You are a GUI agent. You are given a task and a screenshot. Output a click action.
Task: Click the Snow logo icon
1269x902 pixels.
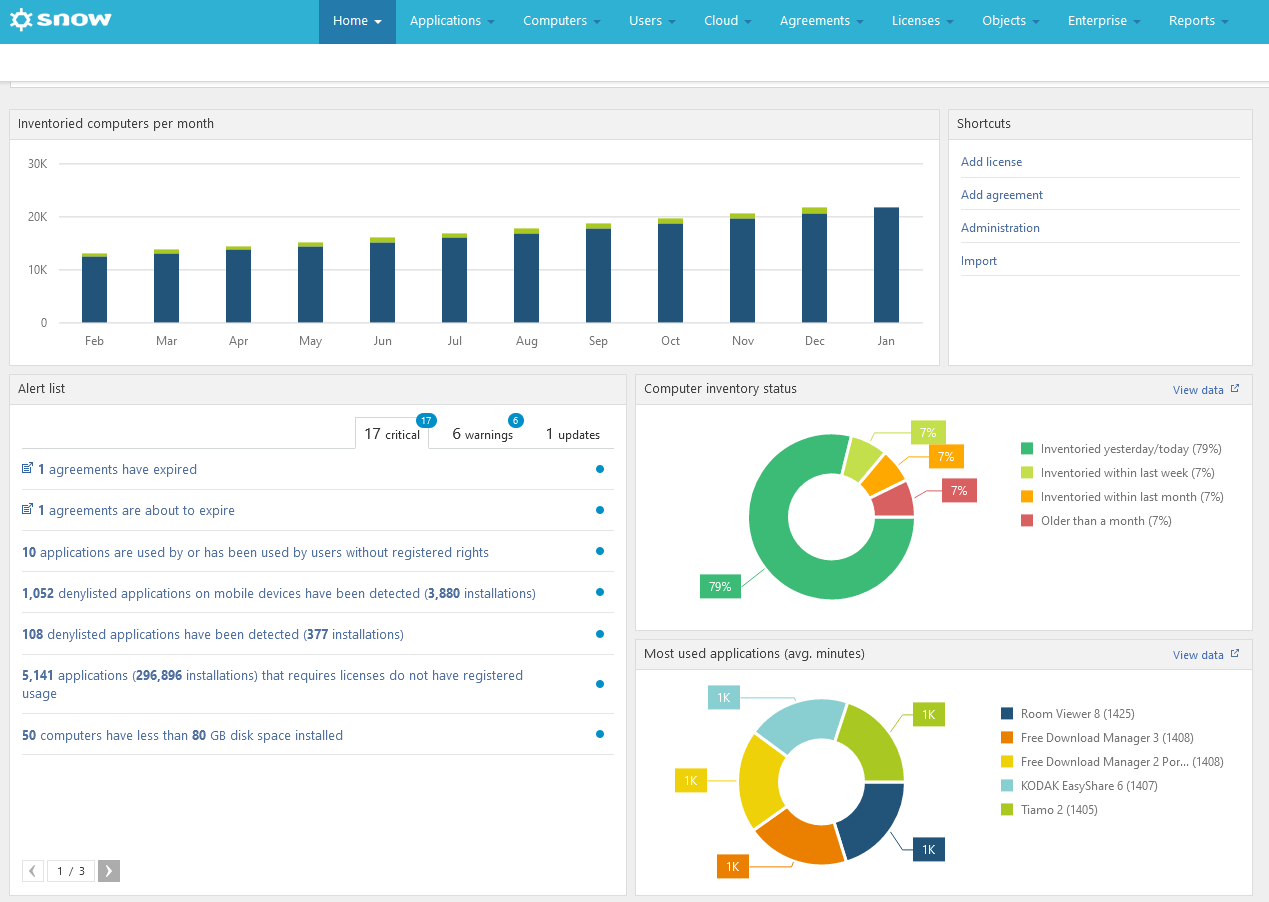coord(21,20)
